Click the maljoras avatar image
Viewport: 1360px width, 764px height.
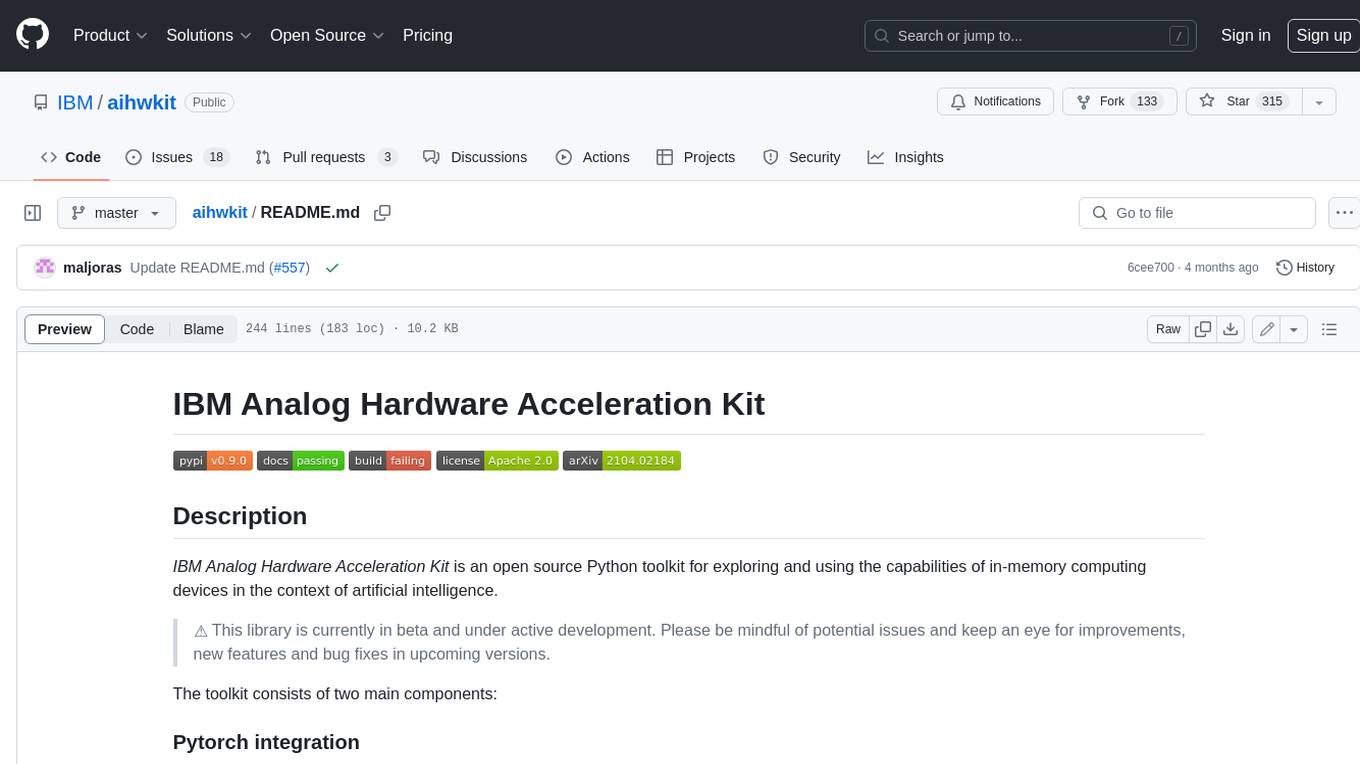pyautogui.click(x=45, y=268)
